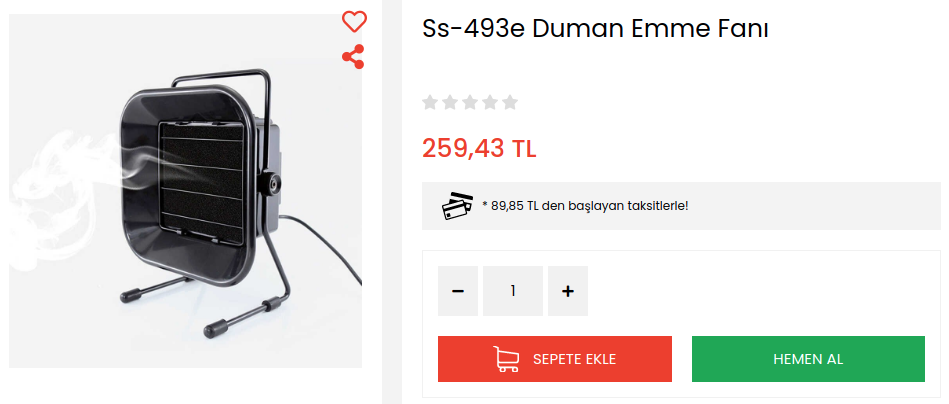Enlarge the fume extractor product photo

tap(186, 191)
